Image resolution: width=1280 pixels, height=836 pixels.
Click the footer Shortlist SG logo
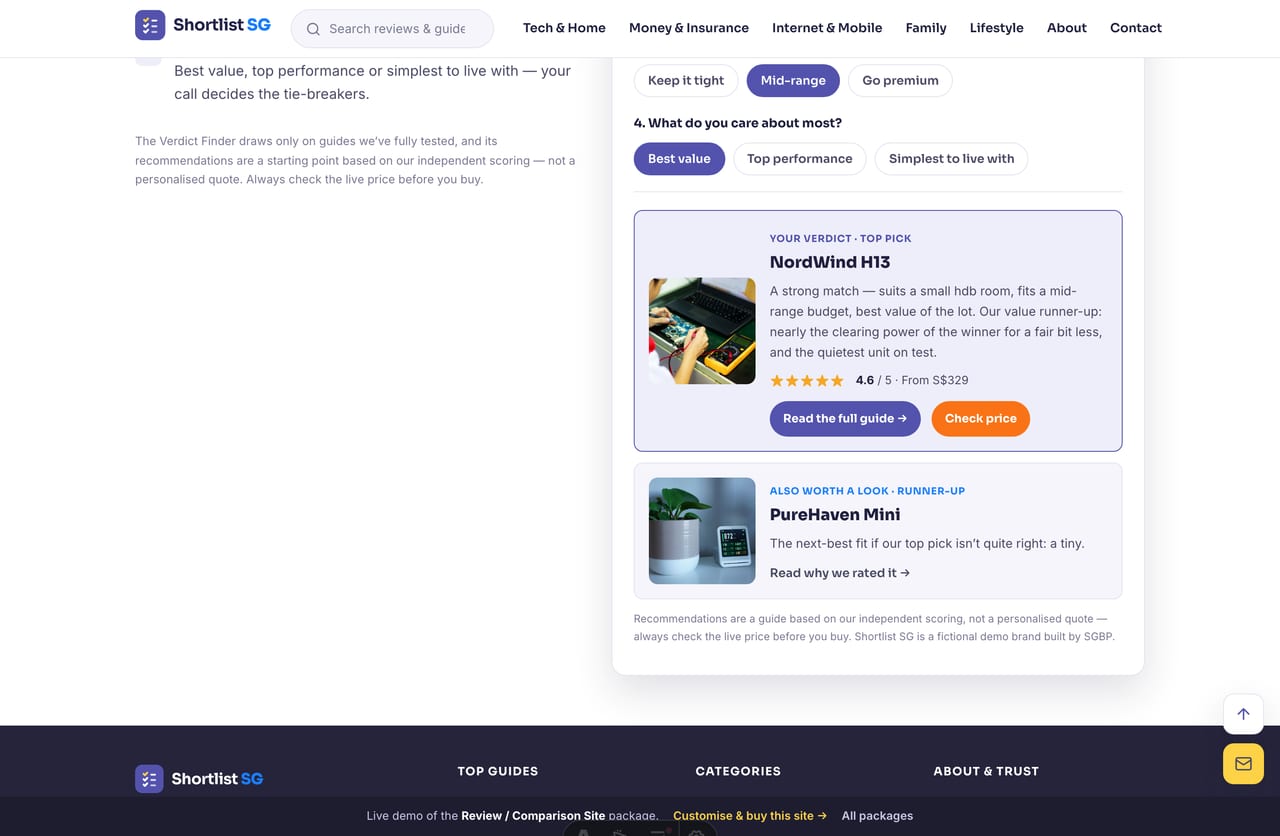click(x=199, y=778)
